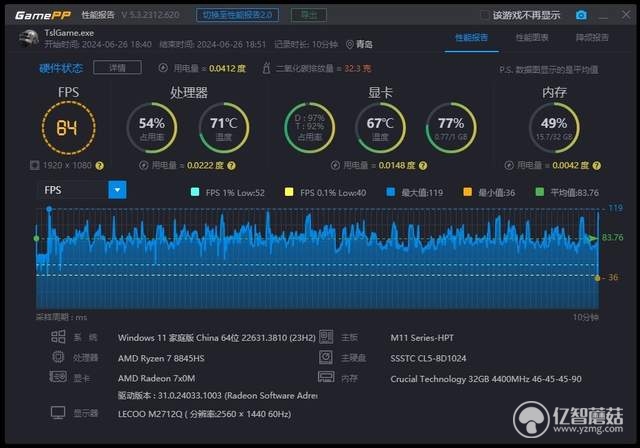
Task: Click the AMD Radeon 7x0M text
Action: pos(156,378)
